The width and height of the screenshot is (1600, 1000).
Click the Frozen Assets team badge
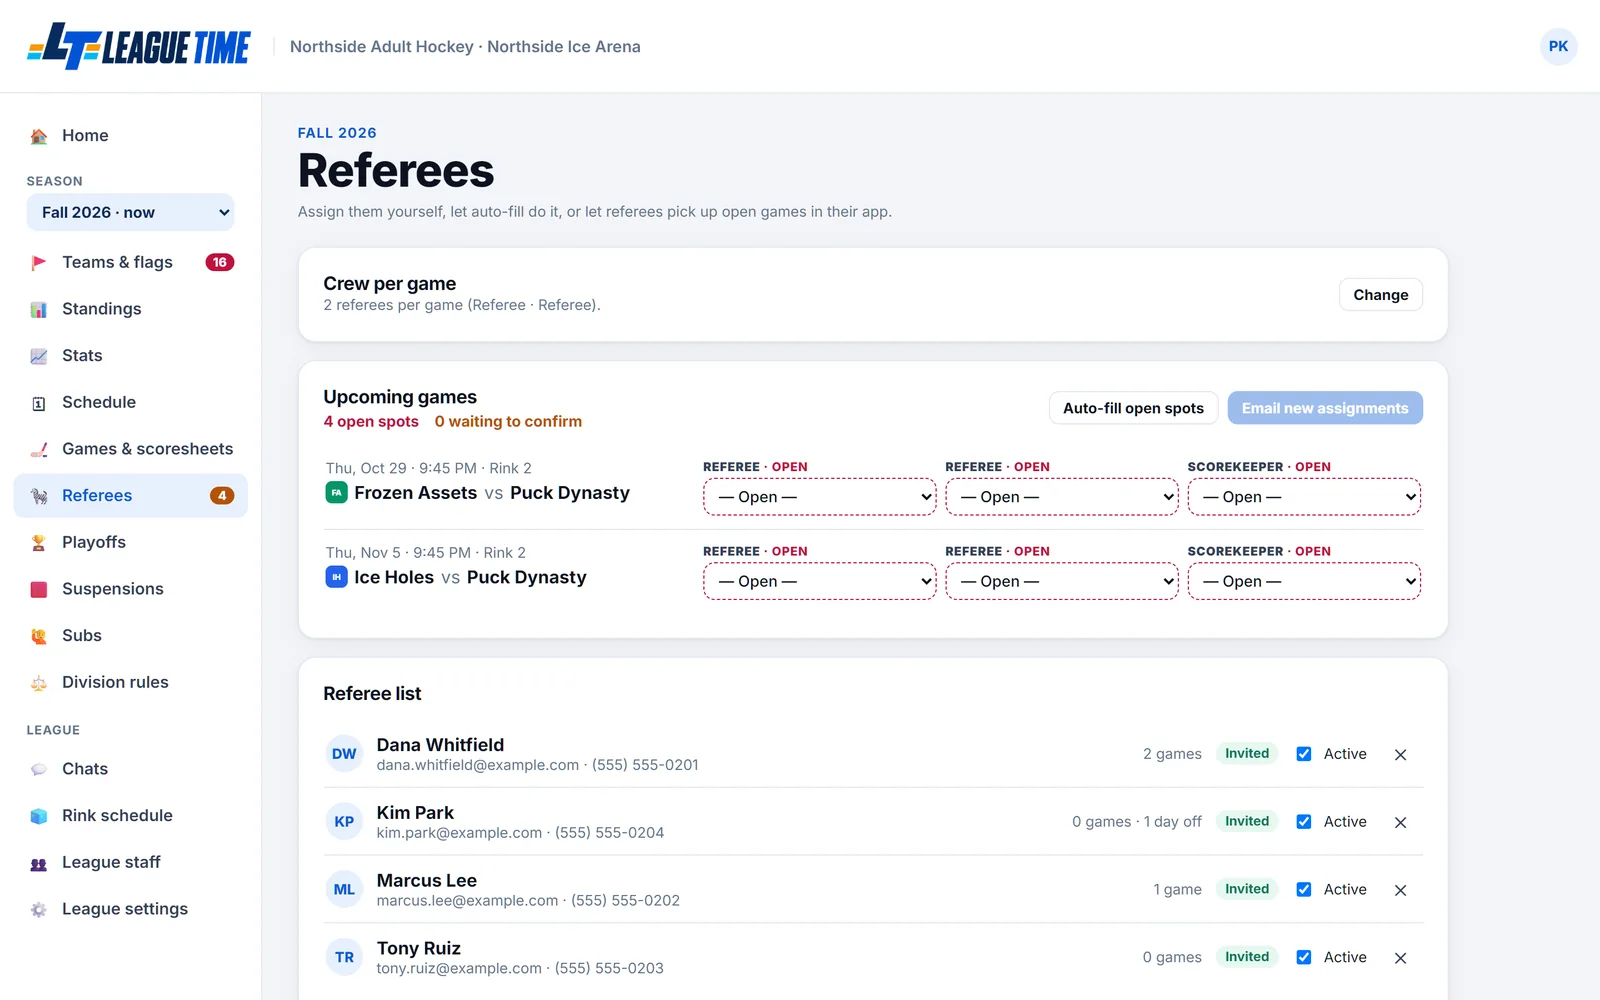[337, 493]
